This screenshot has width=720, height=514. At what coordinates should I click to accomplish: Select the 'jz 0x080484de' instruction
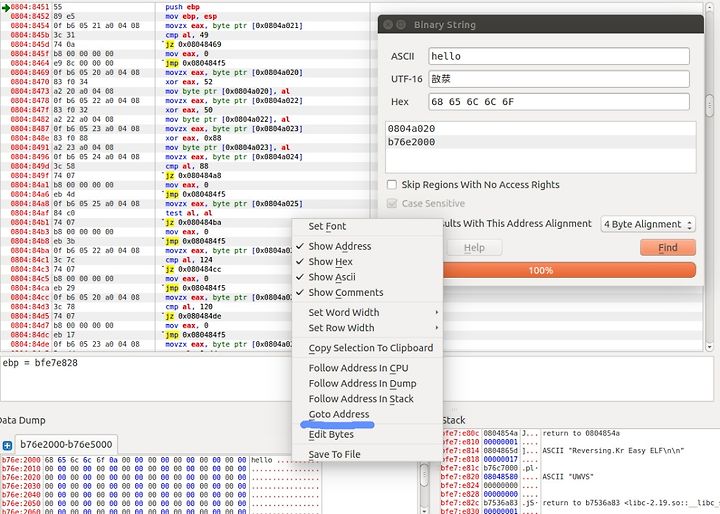193,316
